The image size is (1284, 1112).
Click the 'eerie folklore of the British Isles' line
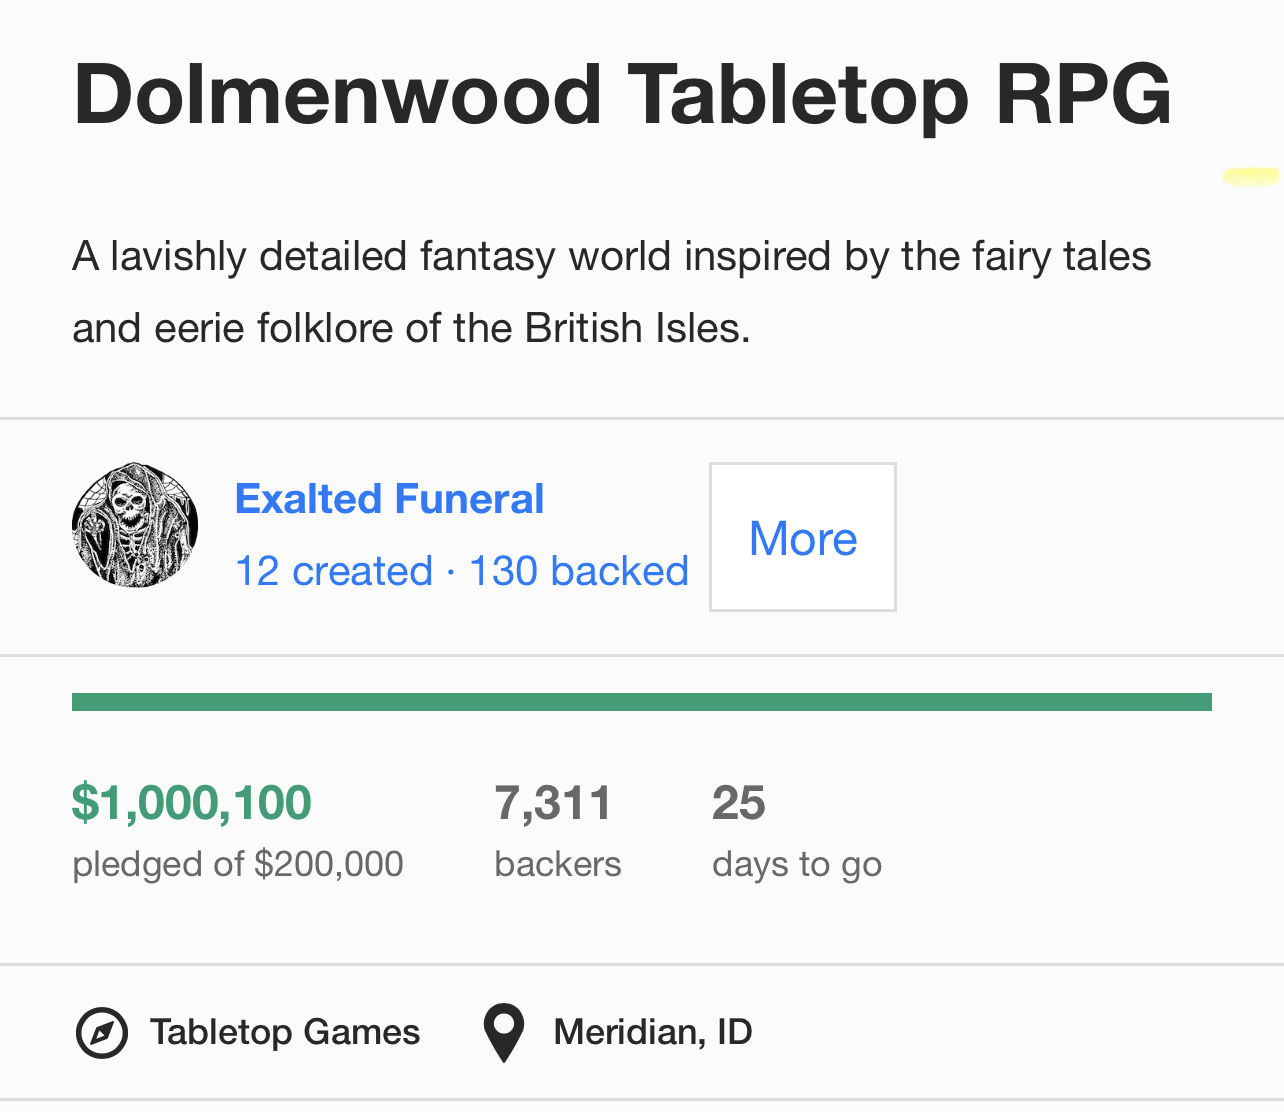coord(411,328)
